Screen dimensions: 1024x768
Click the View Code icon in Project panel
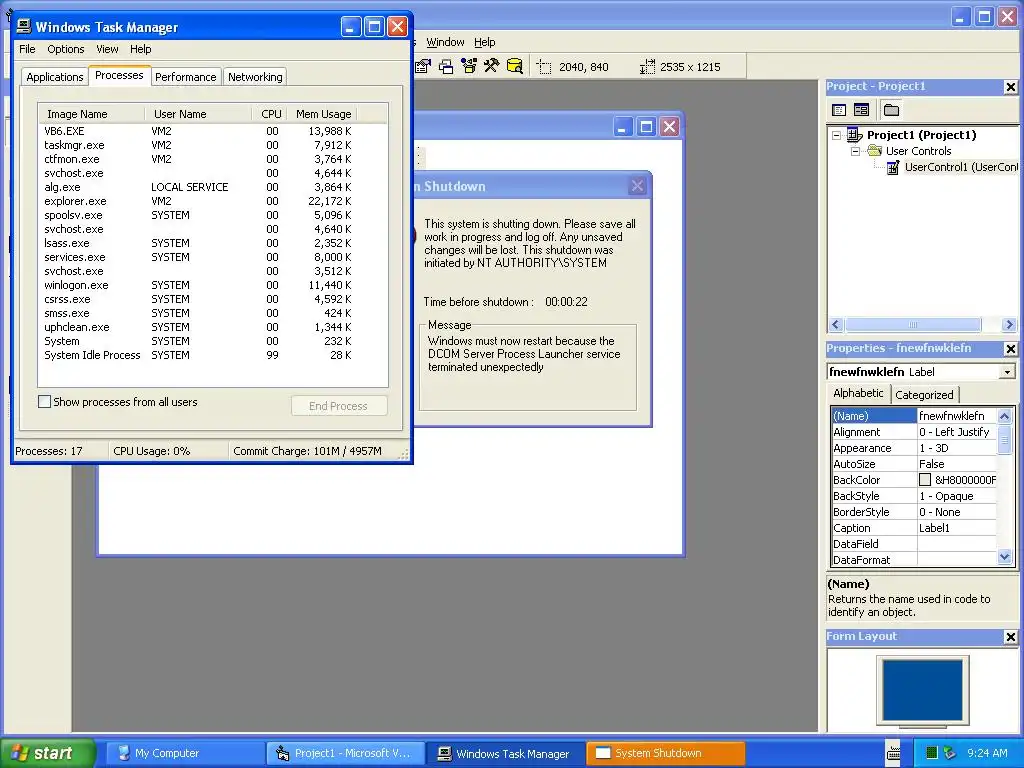point(839,110)
